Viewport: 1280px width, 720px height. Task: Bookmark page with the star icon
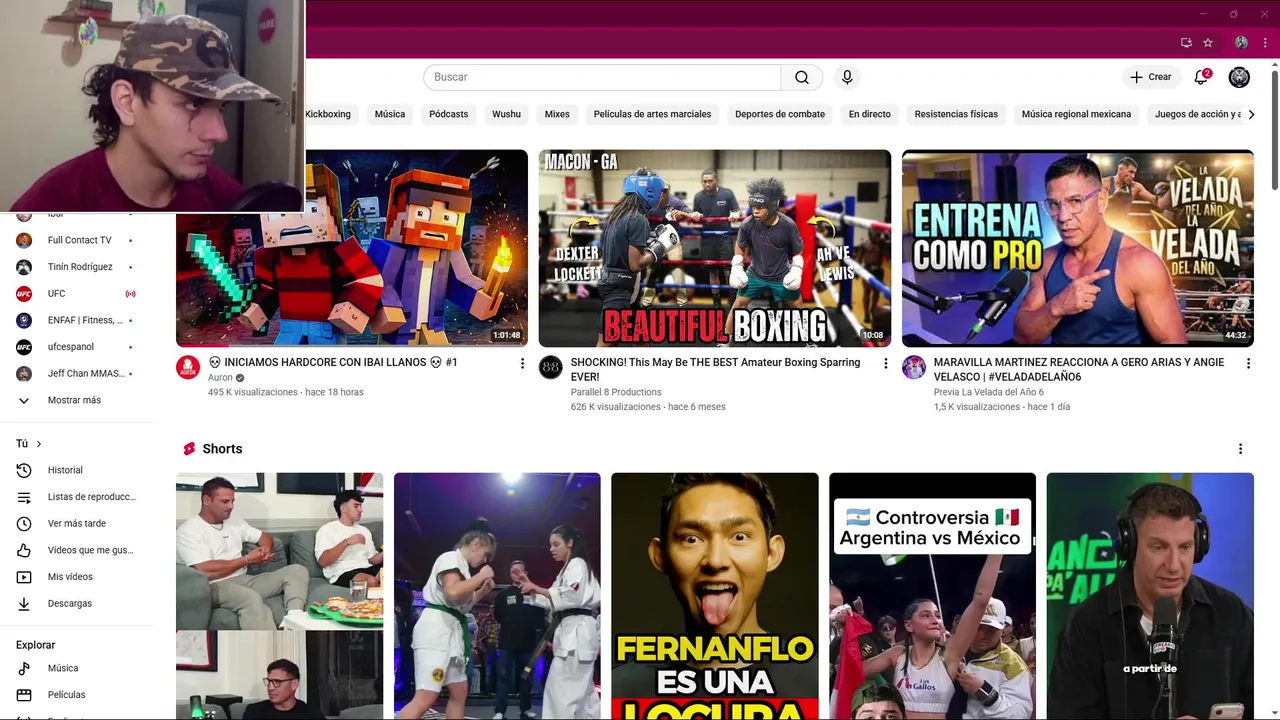click(1208, 43)
